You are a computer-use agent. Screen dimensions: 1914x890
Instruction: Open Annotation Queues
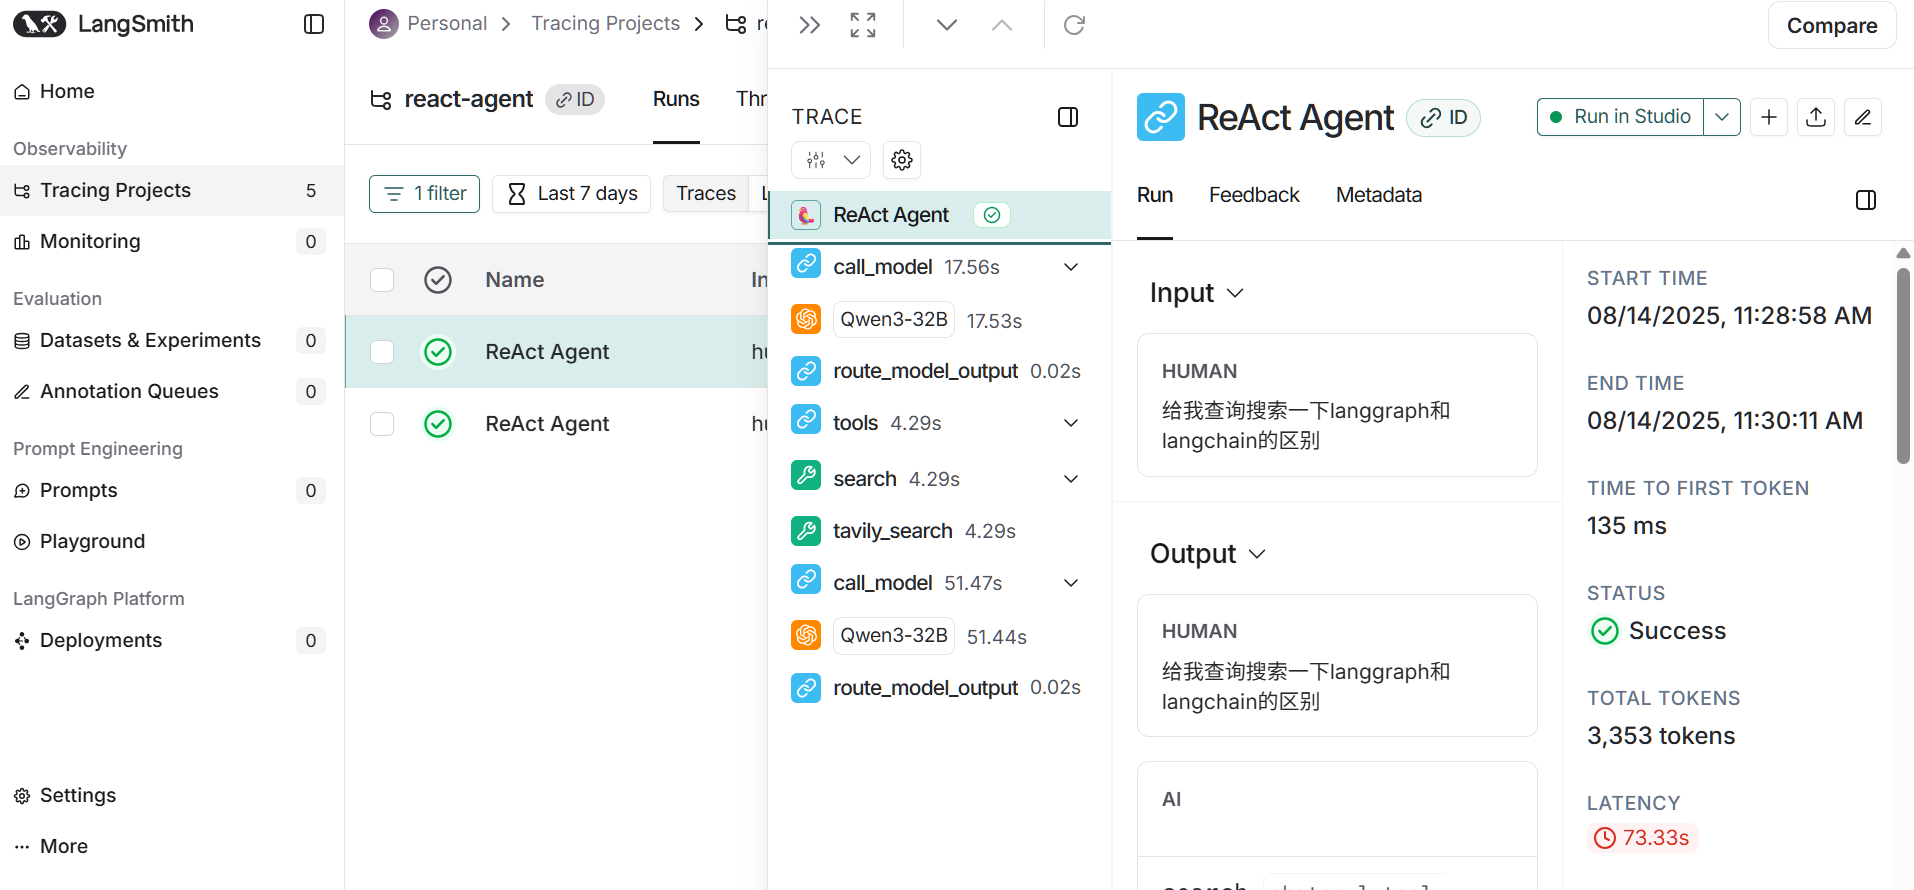[x=172, y=391]
